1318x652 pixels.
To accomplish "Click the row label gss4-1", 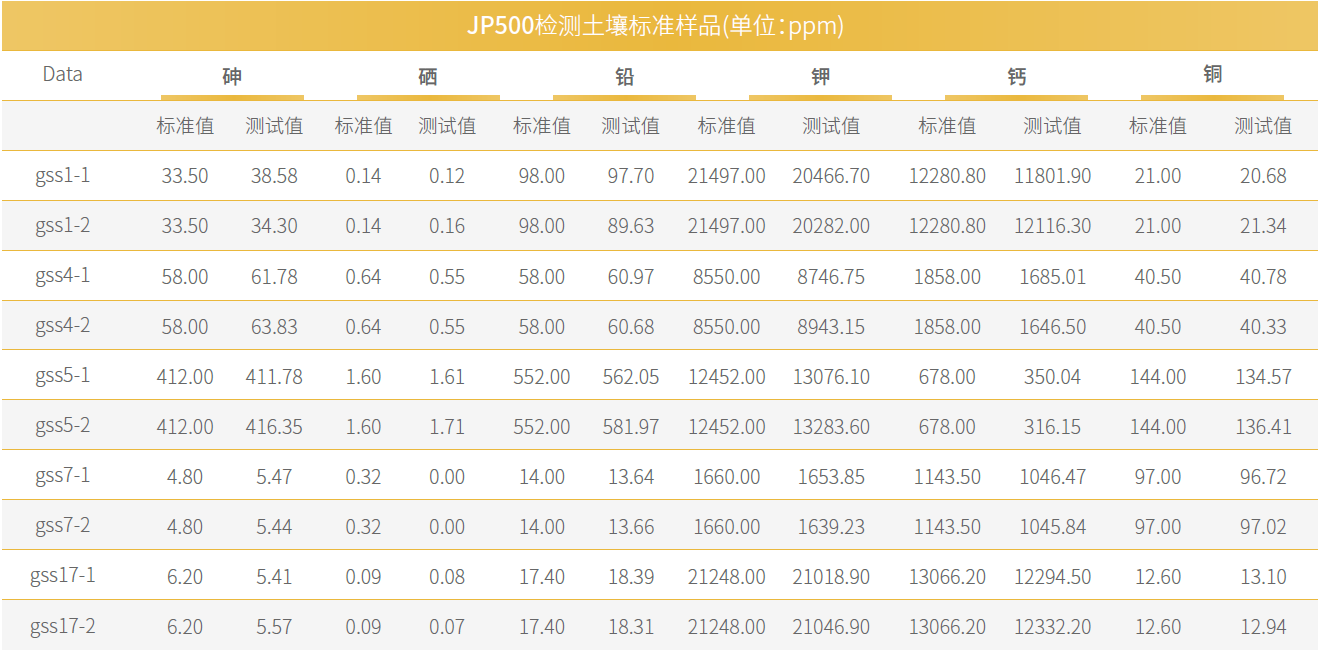I will pos(62,275).
